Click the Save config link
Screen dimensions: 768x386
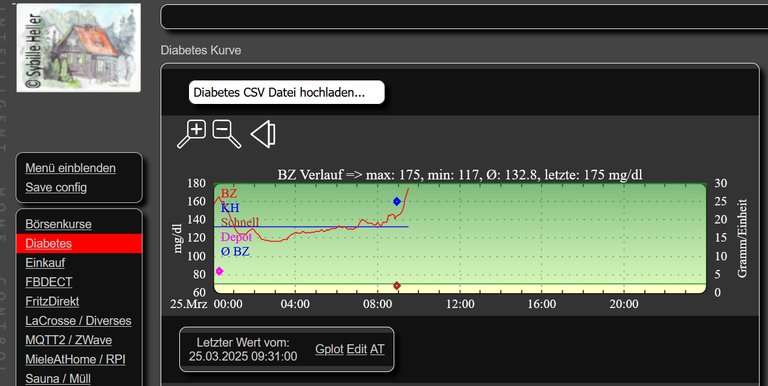coord(56,187)
